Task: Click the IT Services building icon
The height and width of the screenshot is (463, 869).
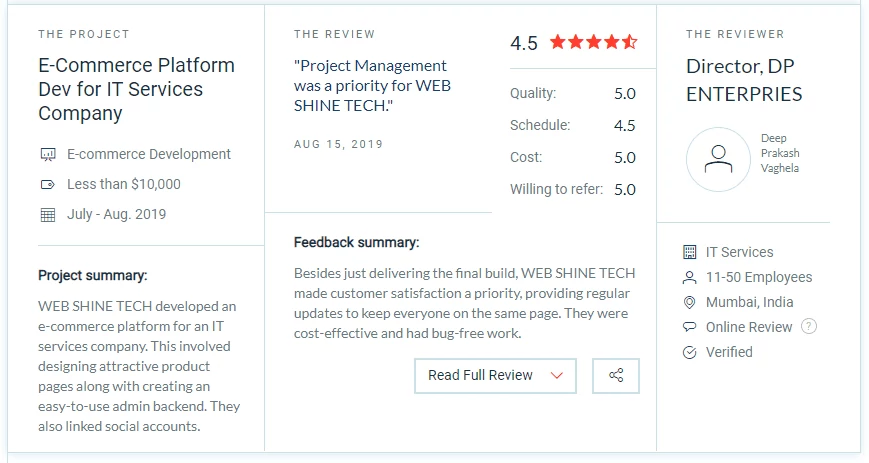Action: tap(689, 252)
